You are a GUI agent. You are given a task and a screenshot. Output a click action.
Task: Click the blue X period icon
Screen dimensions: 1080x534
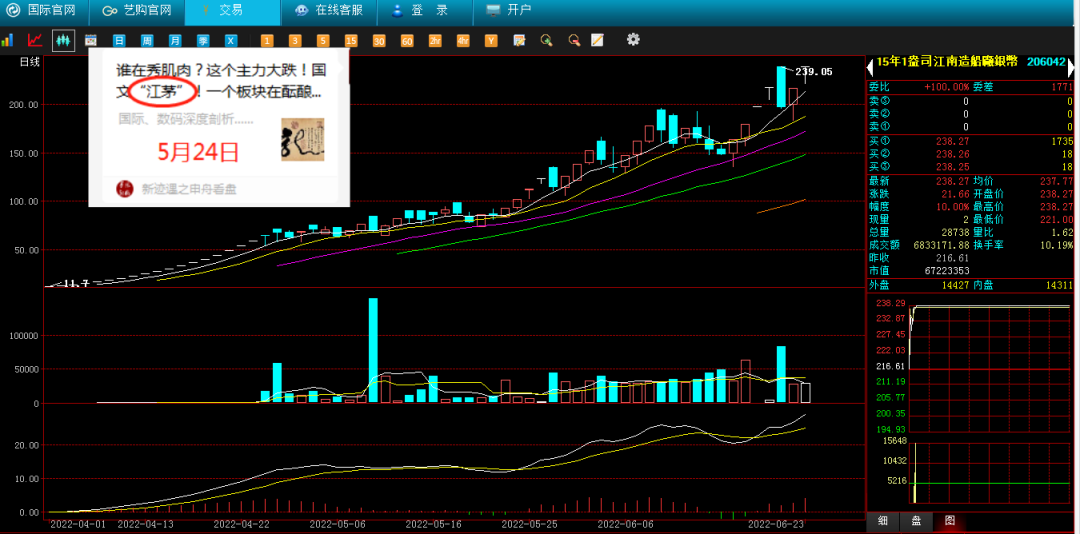[x=231, y=41]
